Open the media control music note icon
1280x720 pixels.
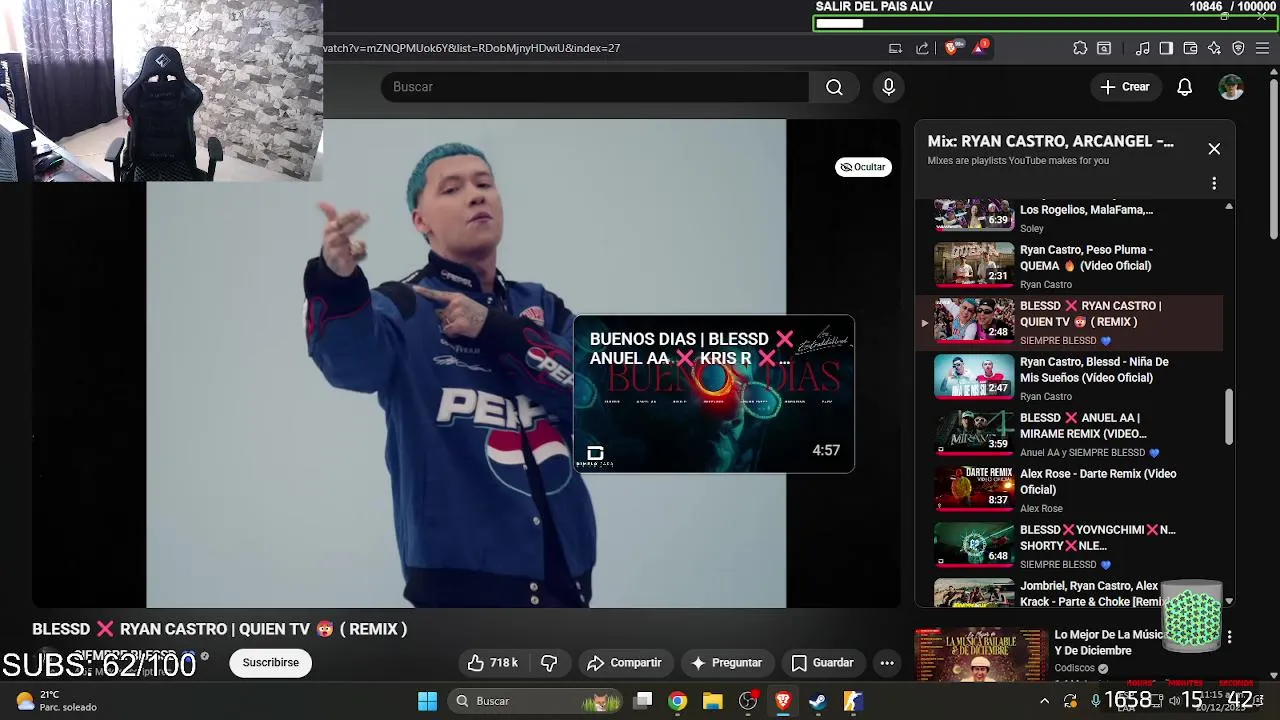(1142, 48)
